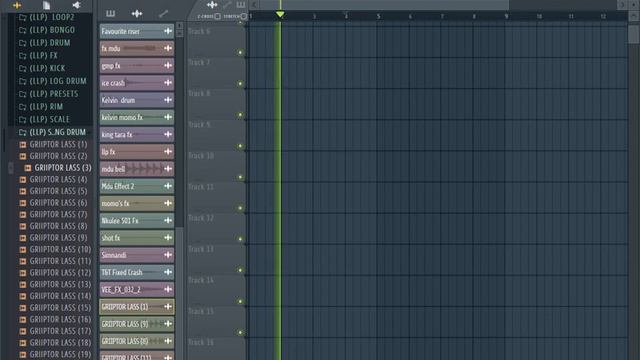The width and height of the screenshot is (640, 360).
Task: Click the file icon beside GRIIPTOR LASS (10)
Action: tap(23, 249)
